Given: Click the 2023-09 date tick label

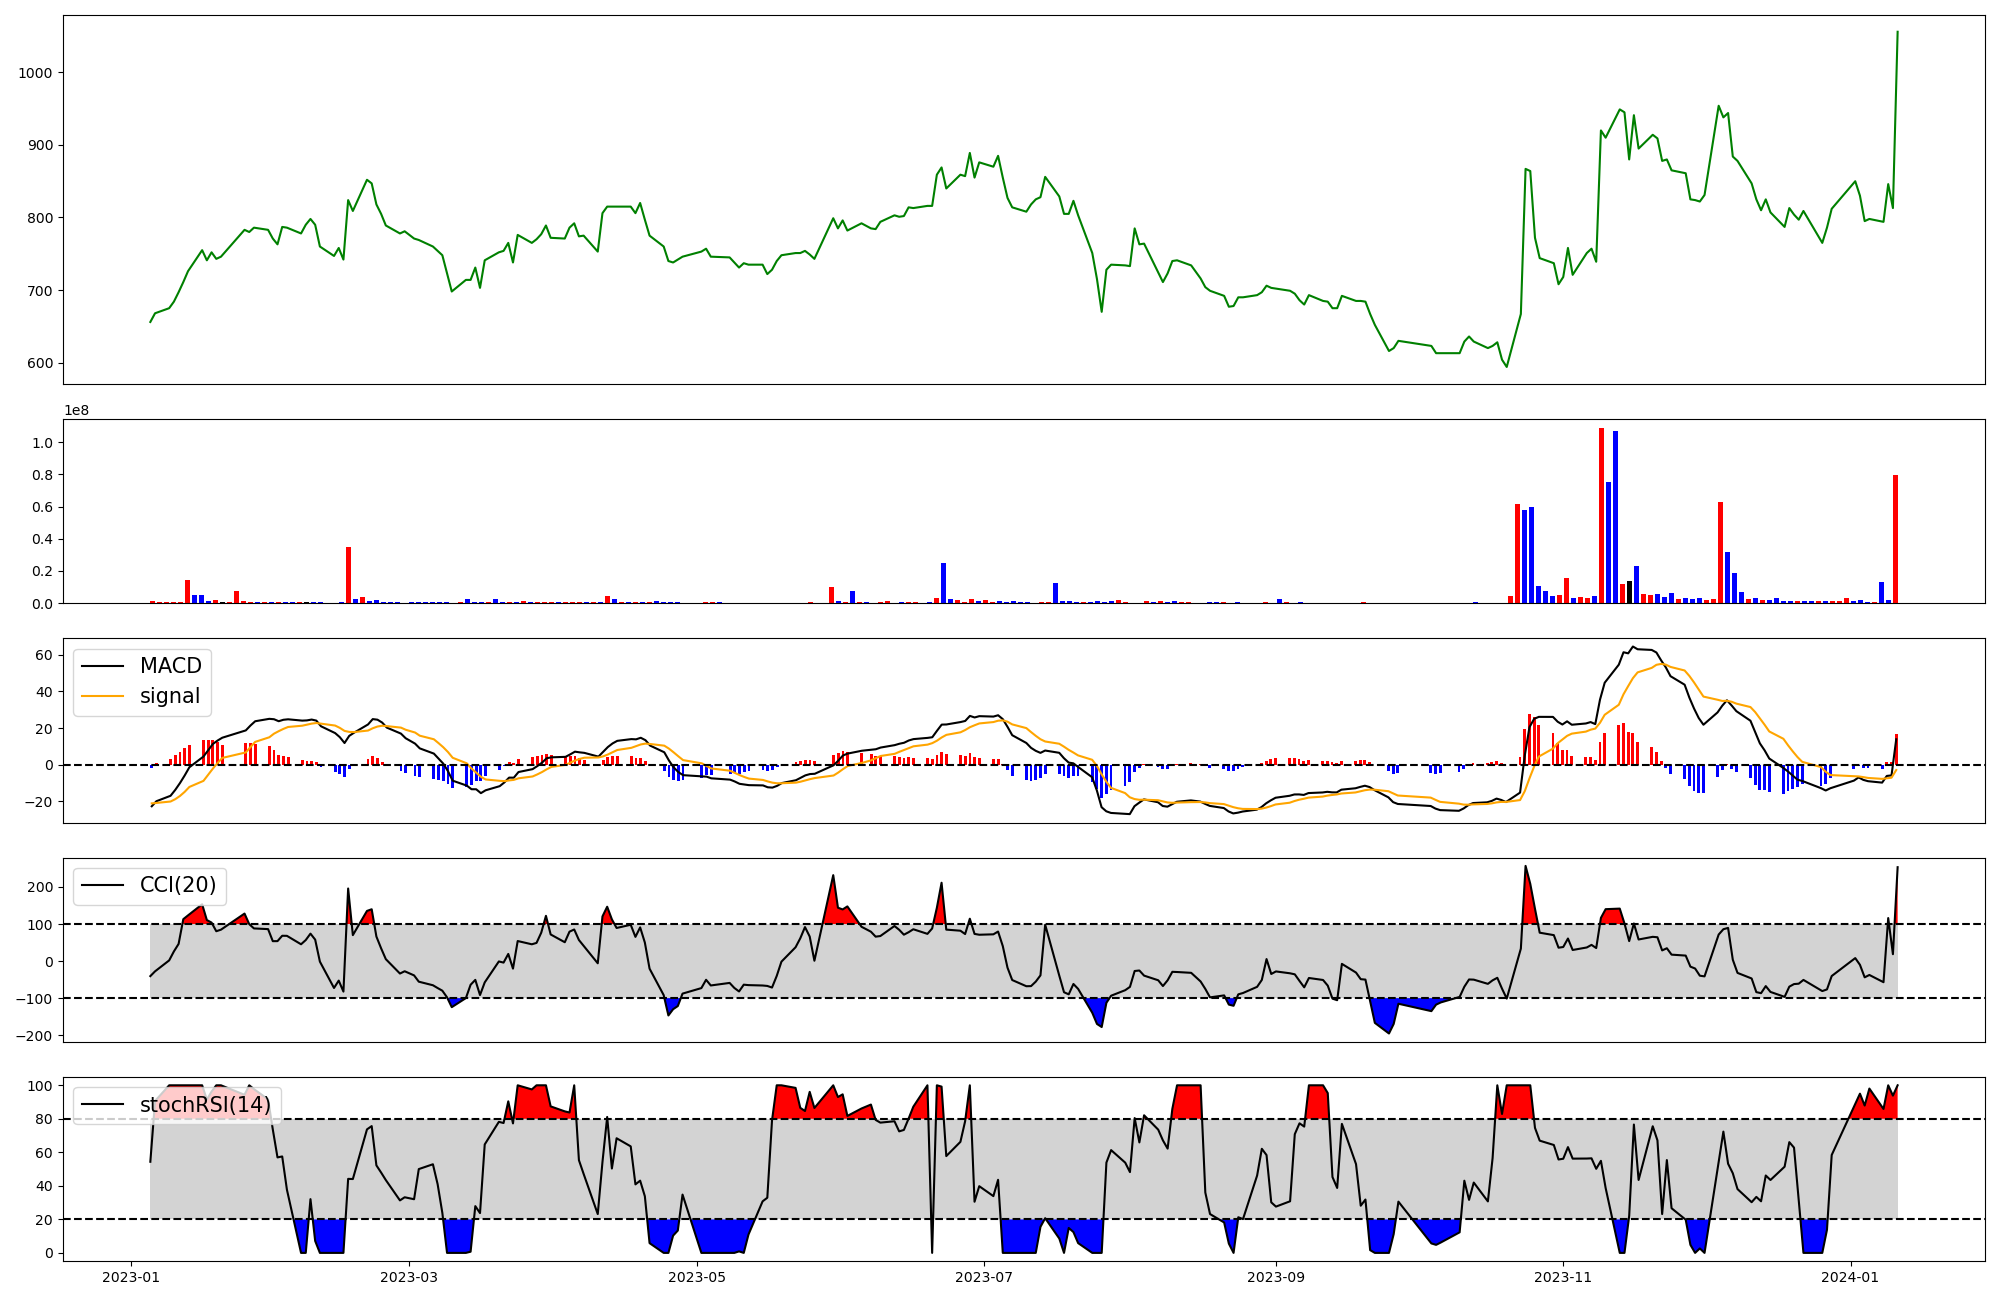Looking at the screenshot, I should (x=1276, y=1277).
